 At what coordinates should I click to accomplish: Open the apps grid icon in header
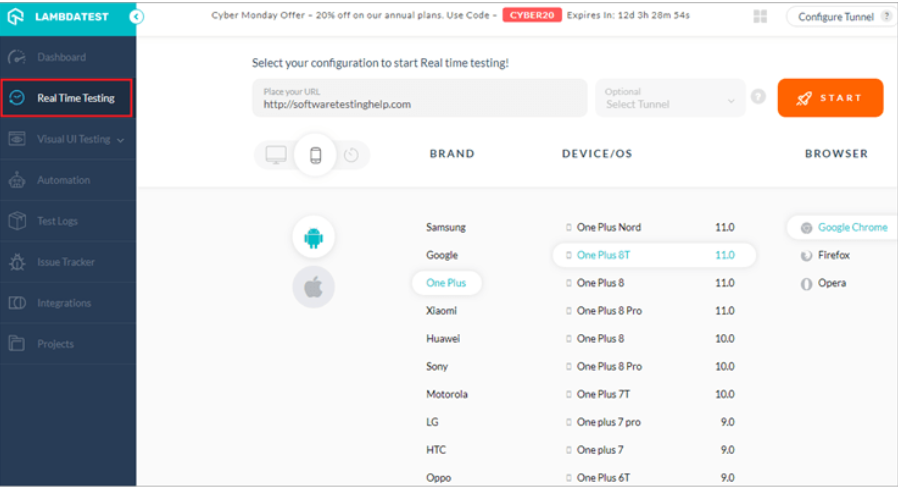point(761,16)
